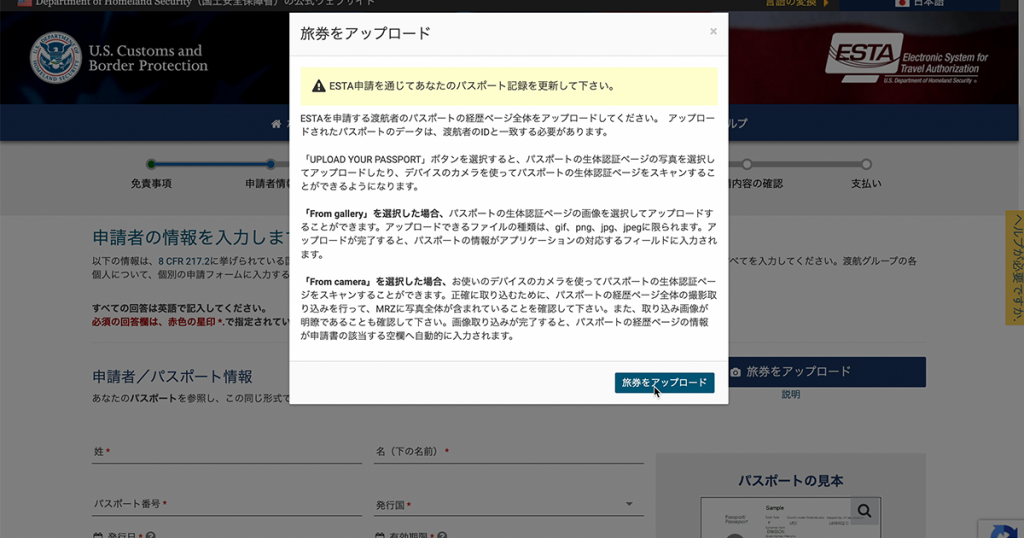
Task: Open the ヘルプが必要ですか side tab
Action: (x=1014, y=268)
